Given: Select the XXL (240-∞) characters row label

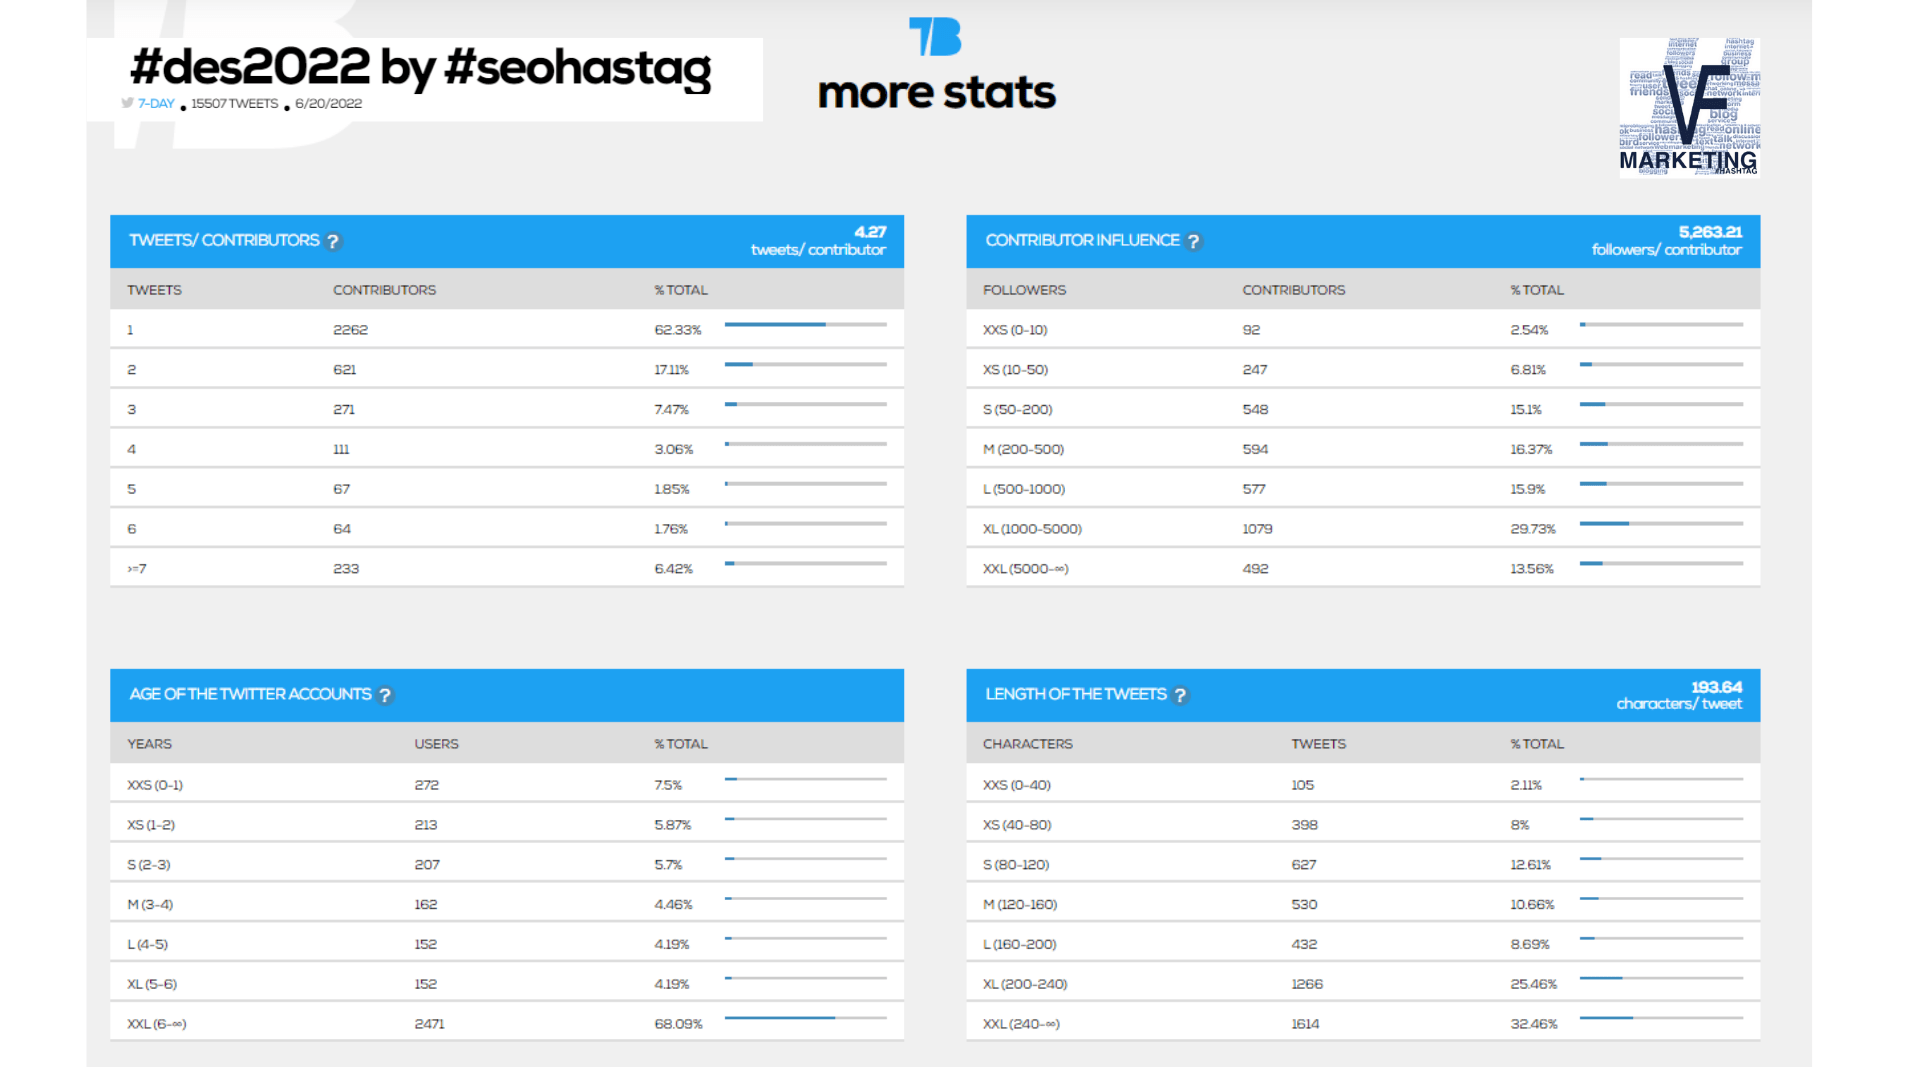Looking at the screenshot, I should coord(1022,1024).
